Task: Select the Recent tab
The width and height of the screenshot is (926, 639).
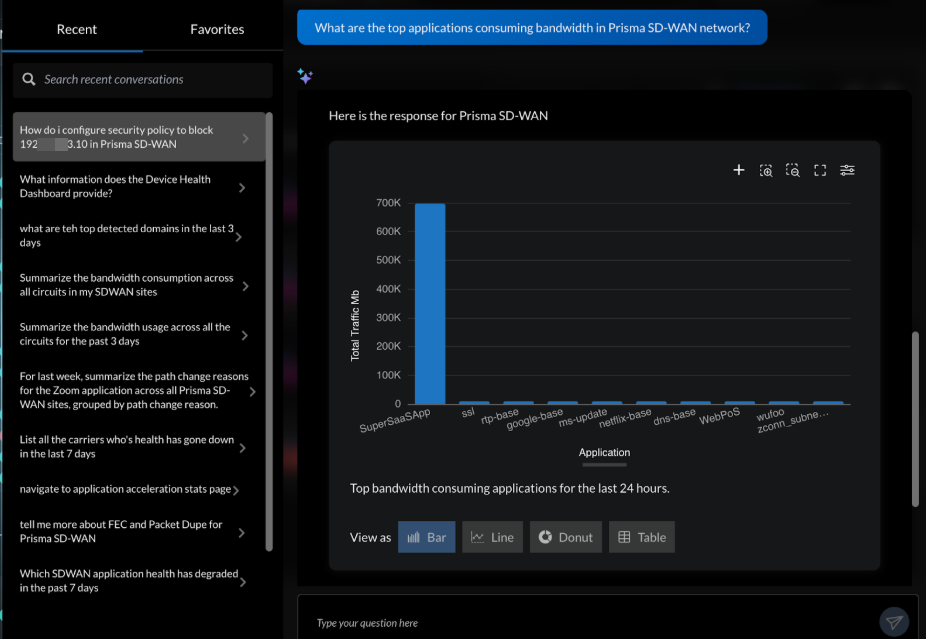Action: tap(75, 30)
